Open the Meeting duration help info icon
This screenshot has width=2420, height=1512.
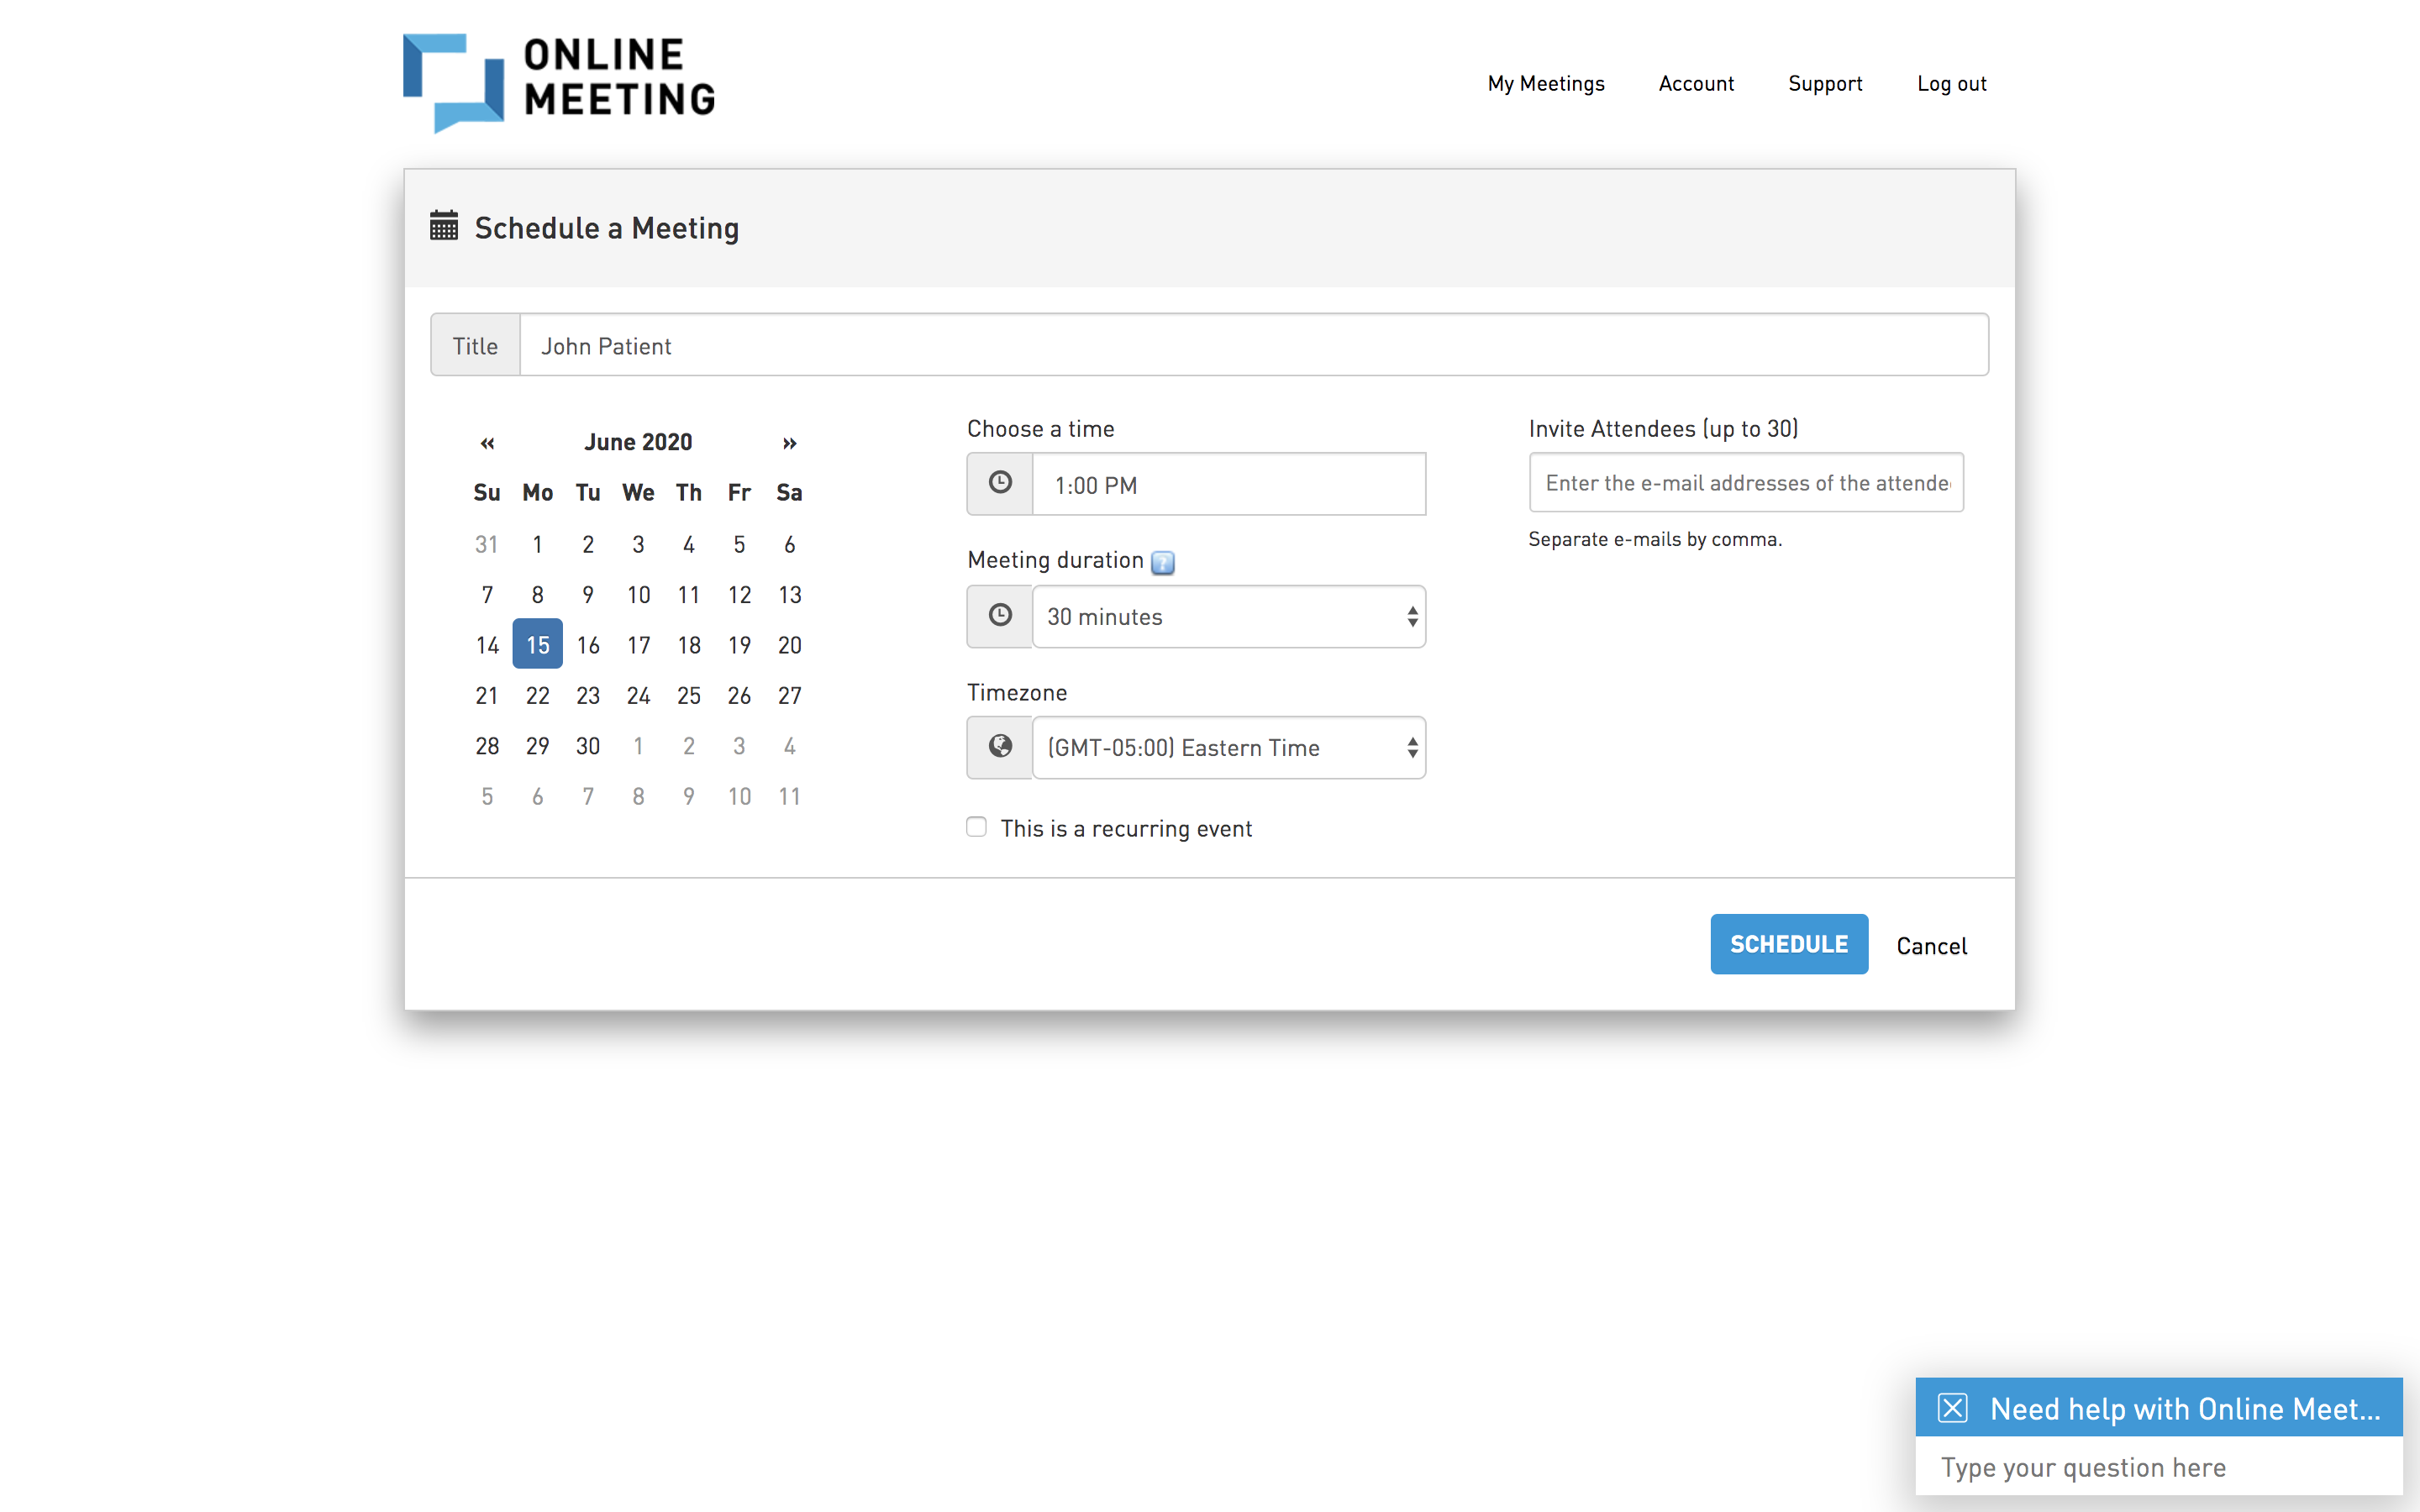[1162, 562]
